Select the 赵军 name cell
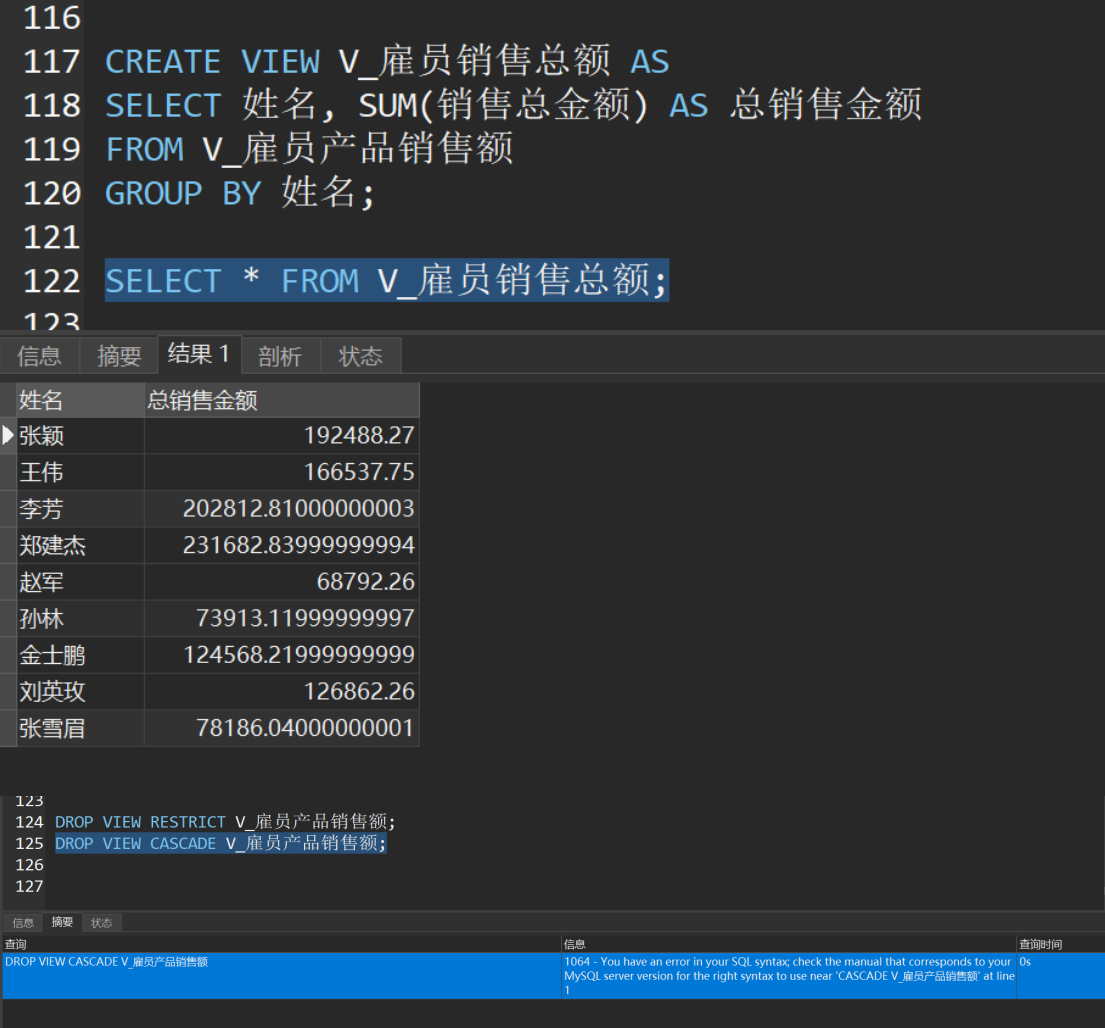The width and height of the screenshot is (1105, 1028). pyautogui.click(x=80, y=582)
